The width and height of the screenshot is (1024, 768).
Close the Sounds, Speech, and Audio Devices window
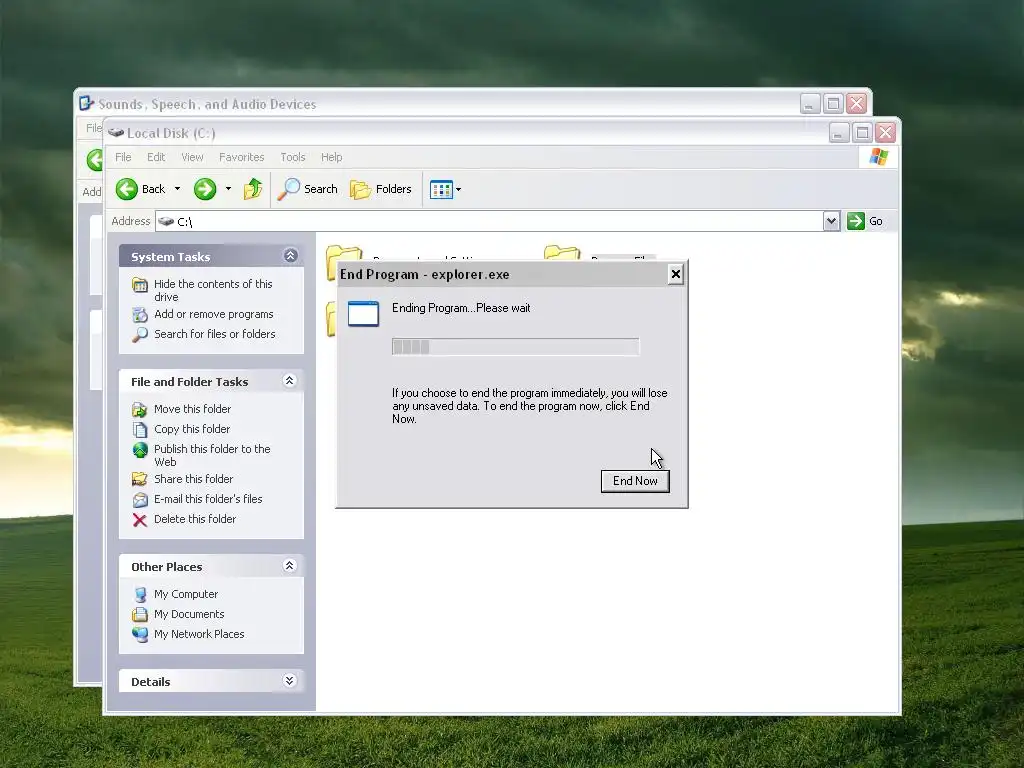coord(856,103)
